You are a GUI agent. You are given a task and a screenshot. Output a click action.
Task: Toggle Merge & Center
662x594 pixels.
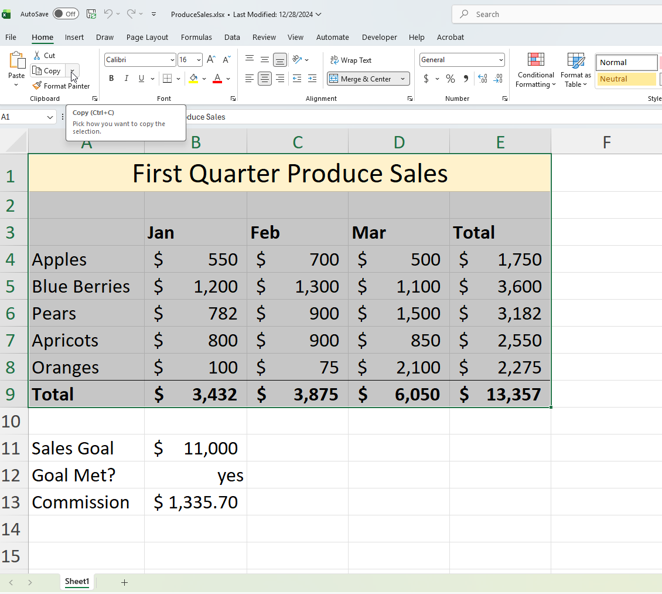coord(363,79)
